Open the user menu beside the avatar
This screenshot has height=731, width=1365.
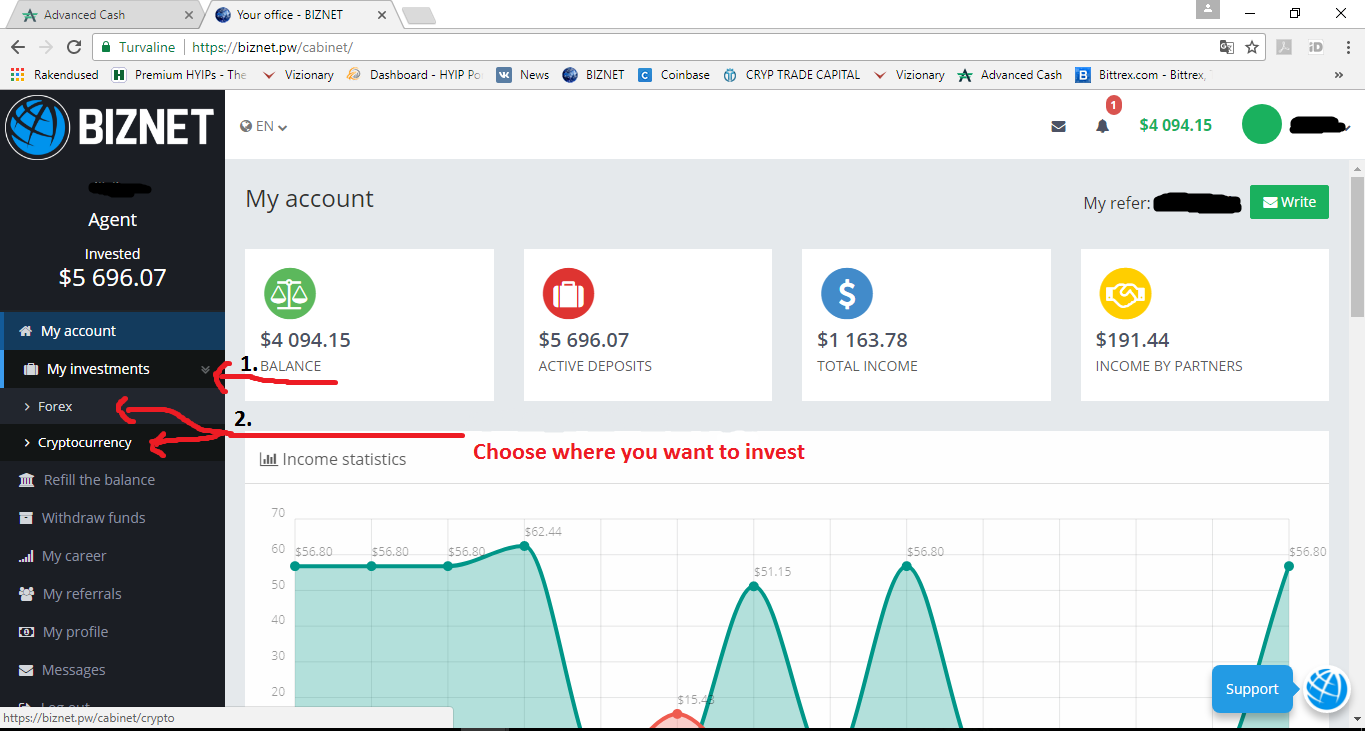point(1320,125)
